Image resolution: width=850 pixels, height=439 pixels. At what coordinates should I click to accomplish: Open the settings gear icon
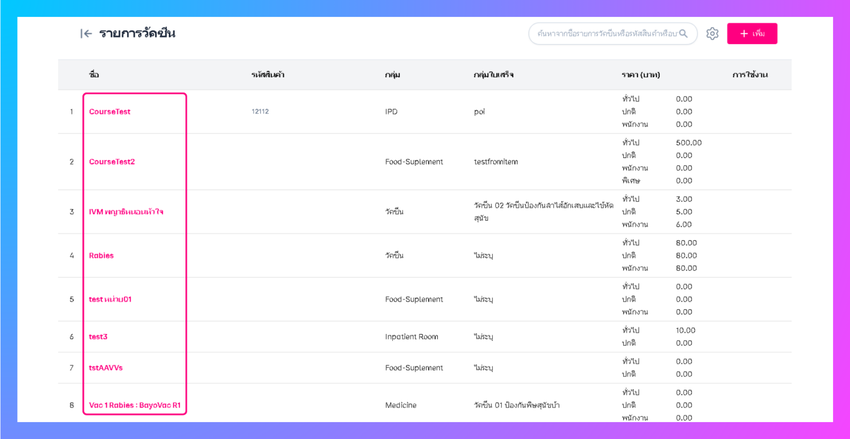712,34
